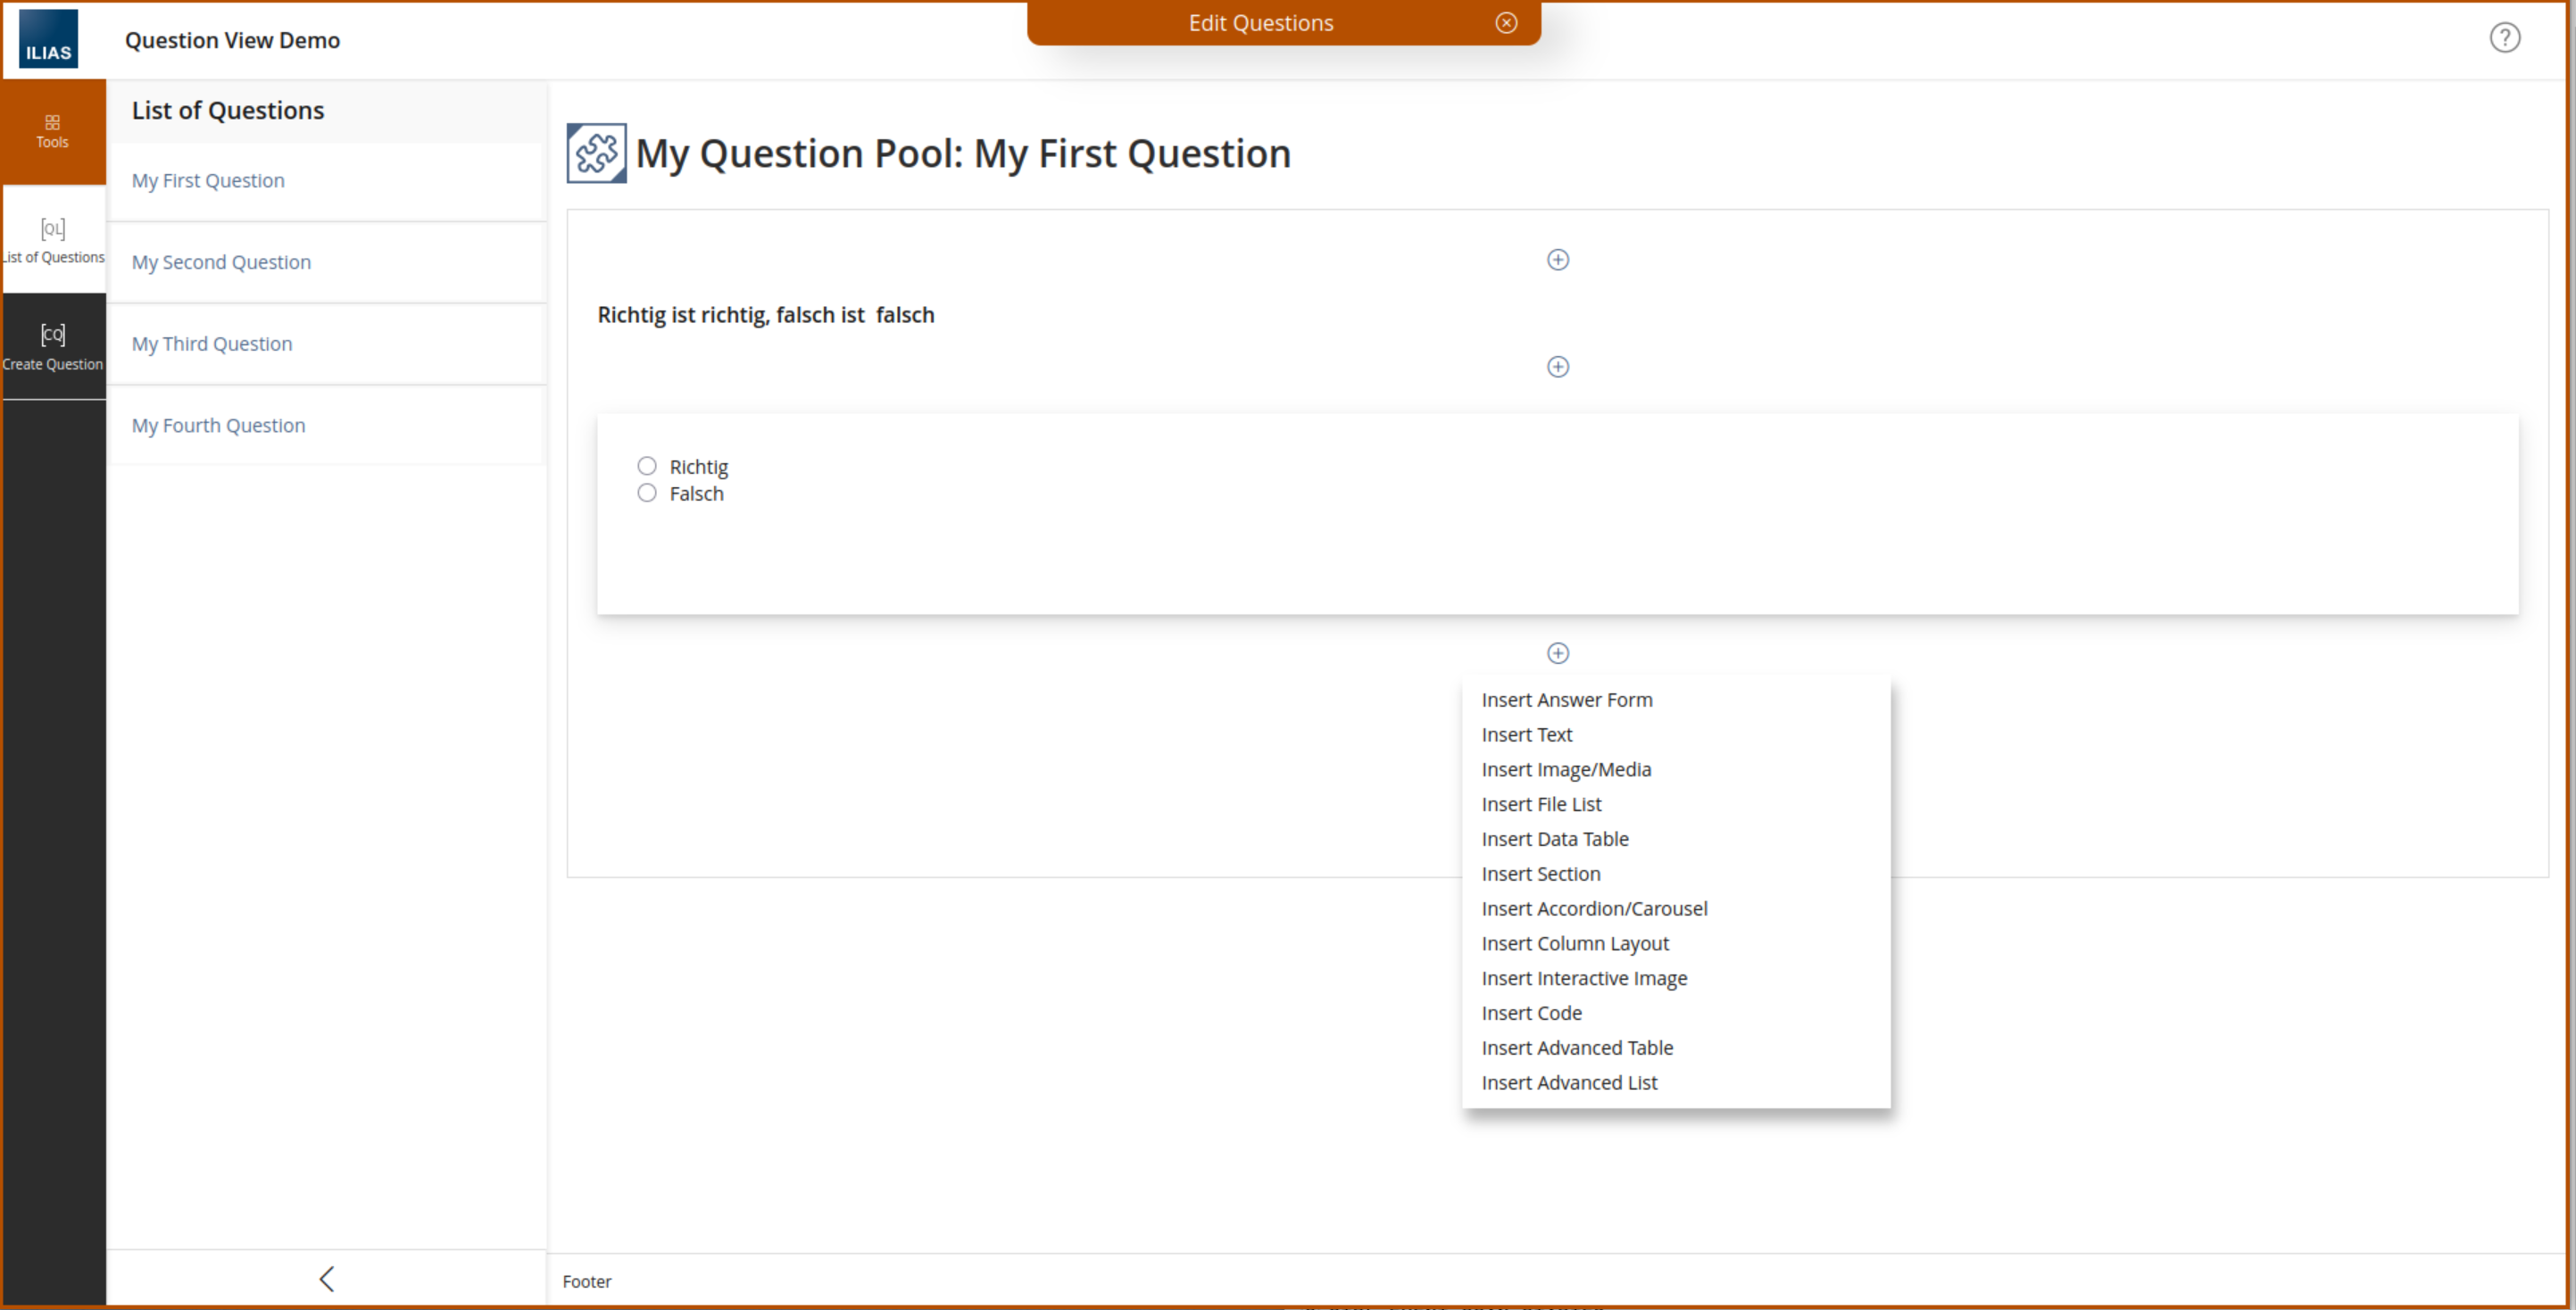Pick Insert Advanced Table from menu
The width and height of the screenshot is (2576, 1310).
coord(1576,1047)
